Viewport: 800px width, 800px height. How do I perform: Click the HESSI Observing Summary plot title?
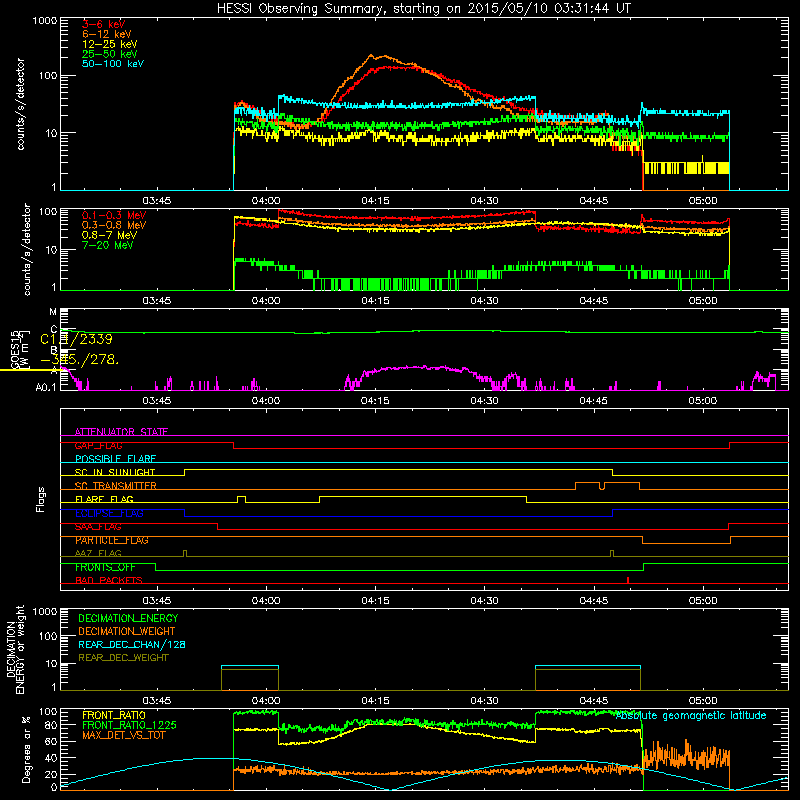[423, 8]
